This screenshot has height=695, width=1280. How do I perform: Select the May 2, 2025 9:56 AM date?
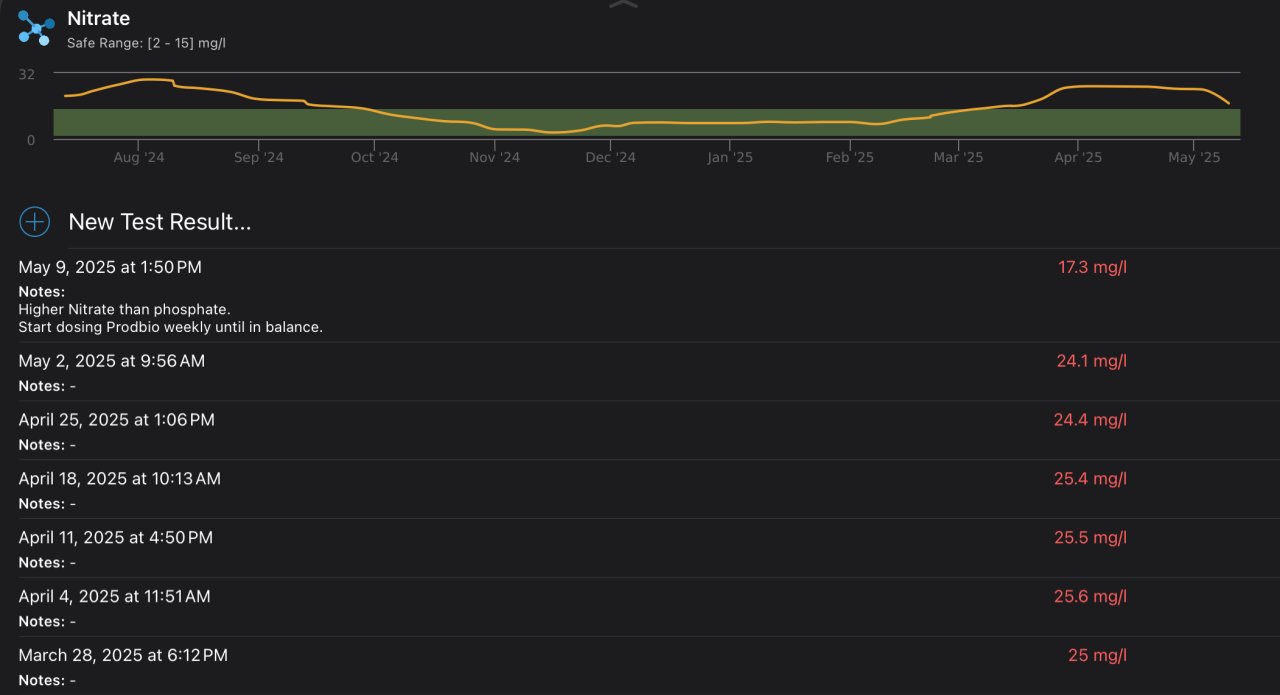111,361
